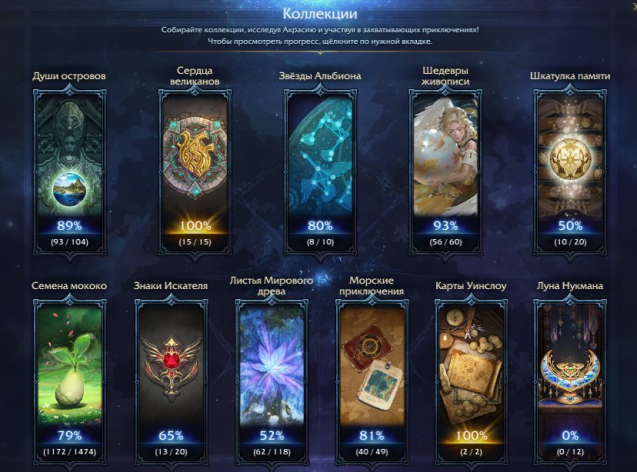
Task: Click the Луна Нукмана title label
Action: (570, 286)
